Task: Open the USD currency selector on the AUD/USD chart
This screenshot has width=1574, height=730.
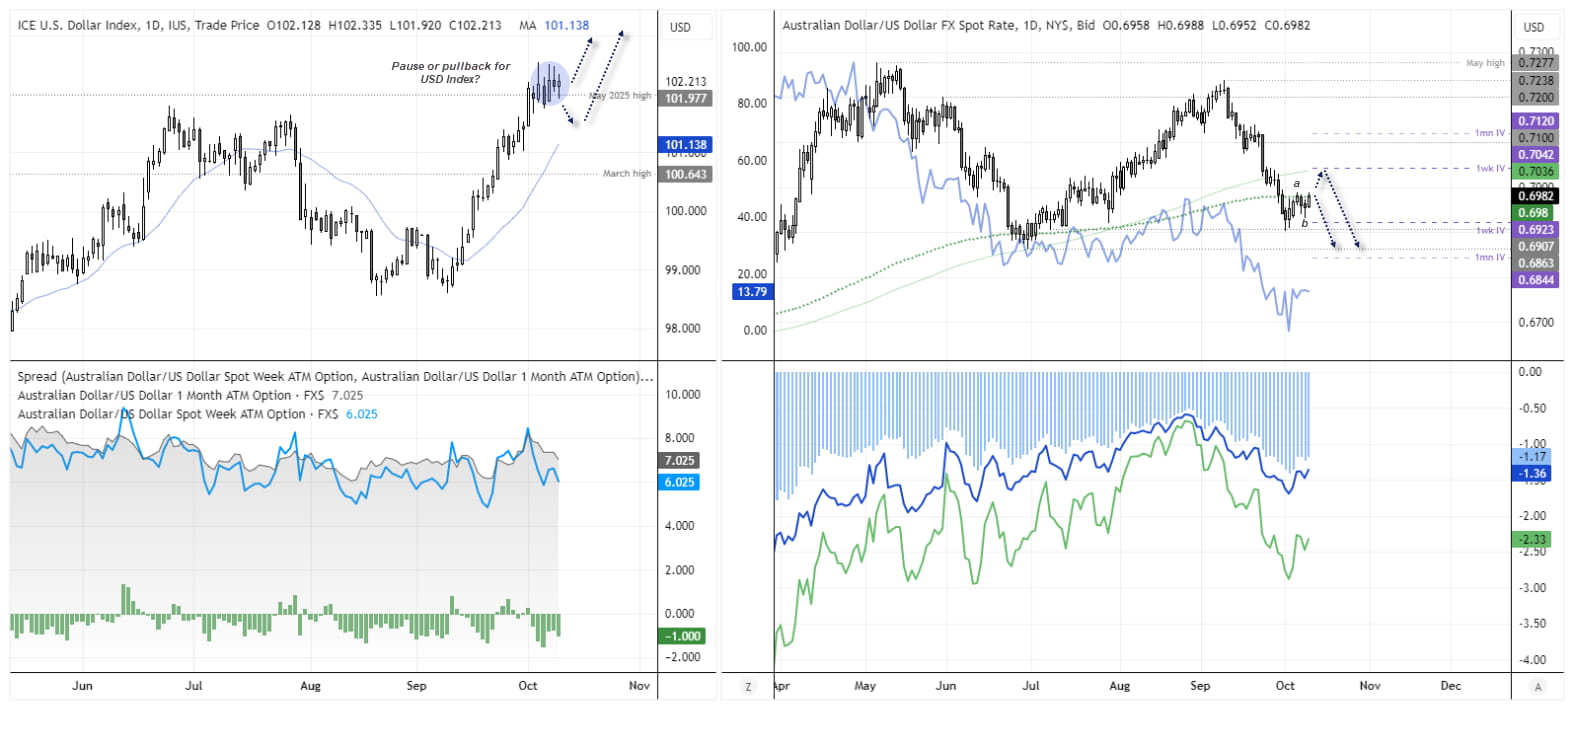Action: click(x=1534, y=27)
